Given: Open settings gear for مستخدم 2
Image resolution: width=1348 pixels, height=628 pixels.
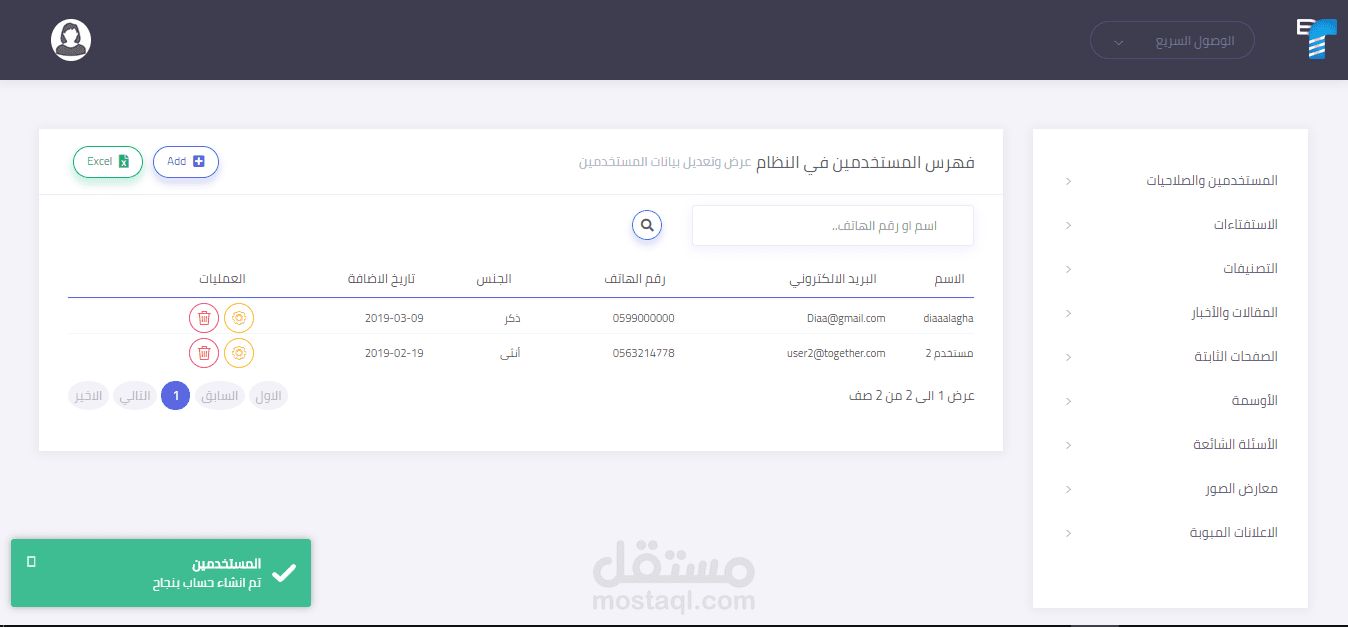Looking at the screenshot, I should click(x=238, y=352).
